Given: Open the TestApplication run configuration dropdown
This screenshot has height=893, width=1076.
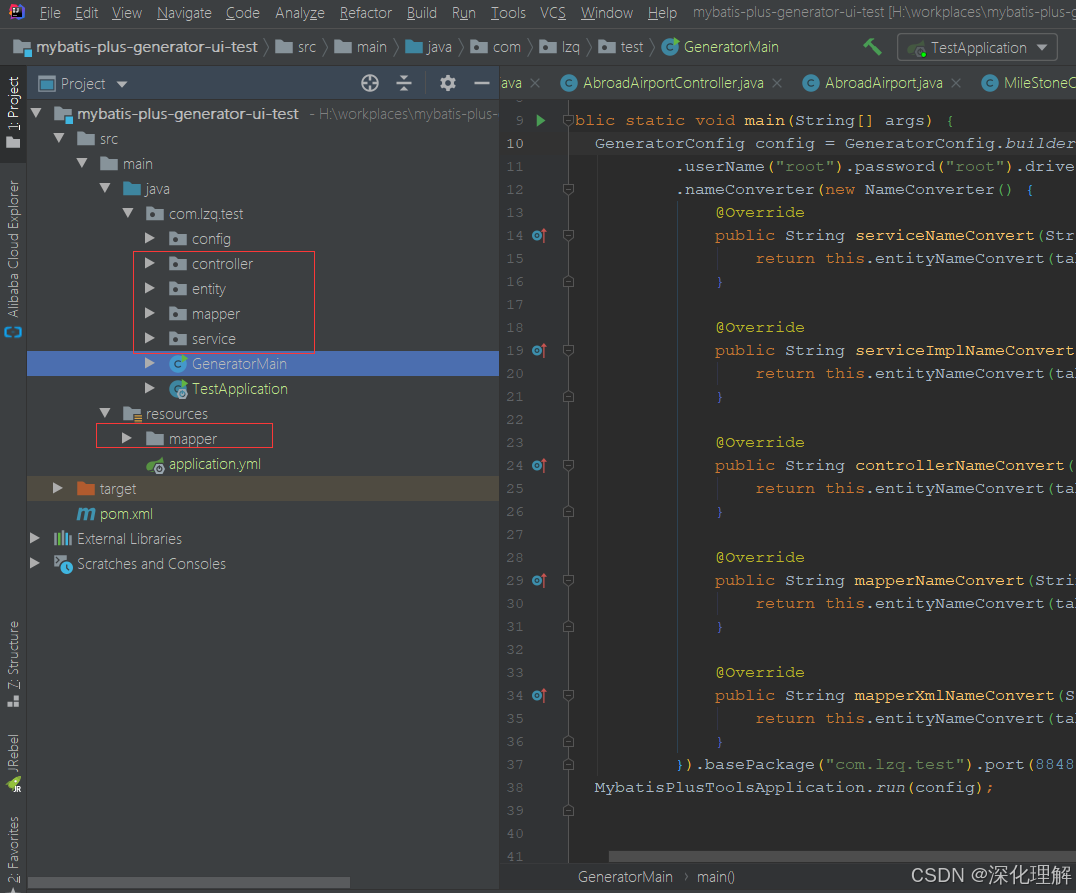Looking at the screenshot, I should (976, 46).
